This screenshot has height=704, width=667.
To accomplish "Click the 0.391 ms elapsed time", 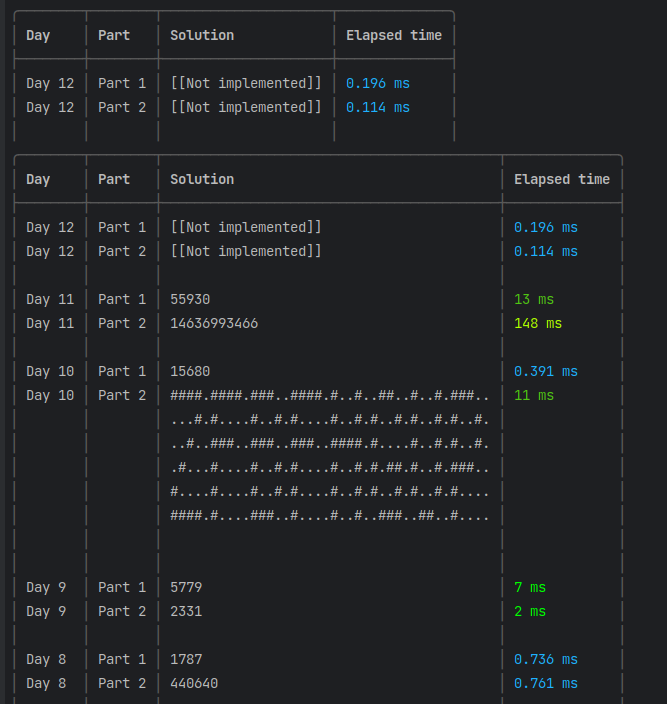I will 546,372.
